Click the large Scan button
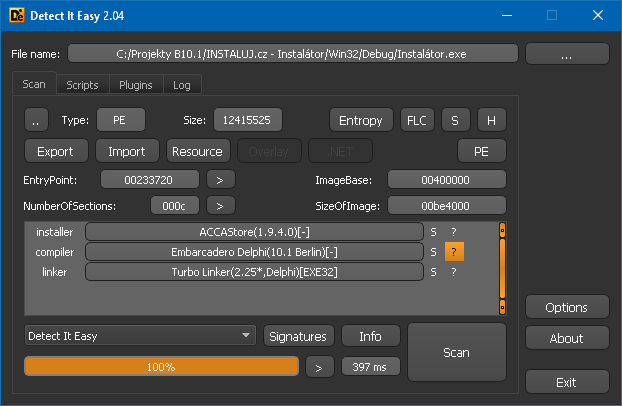The height and width of the screenshot is (406, 622). click(456, 352)
